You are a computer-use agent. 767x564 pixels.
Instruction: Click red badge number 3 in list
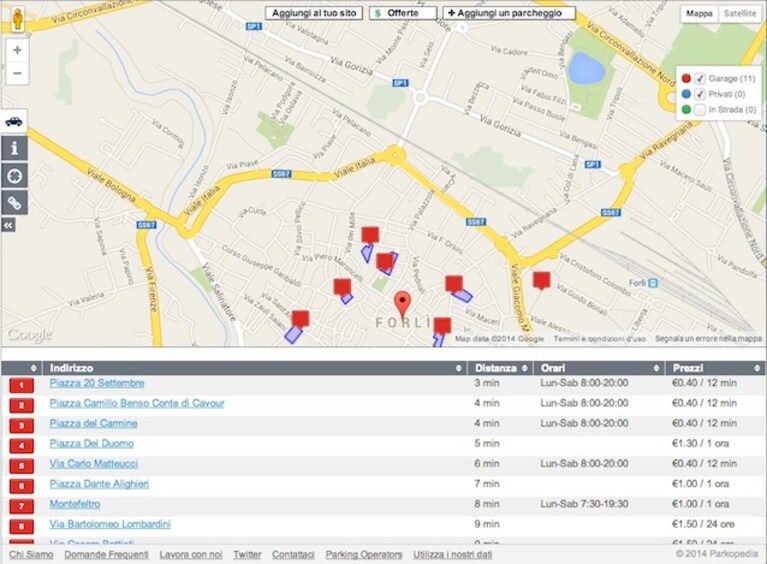click(x=21, y=426)
